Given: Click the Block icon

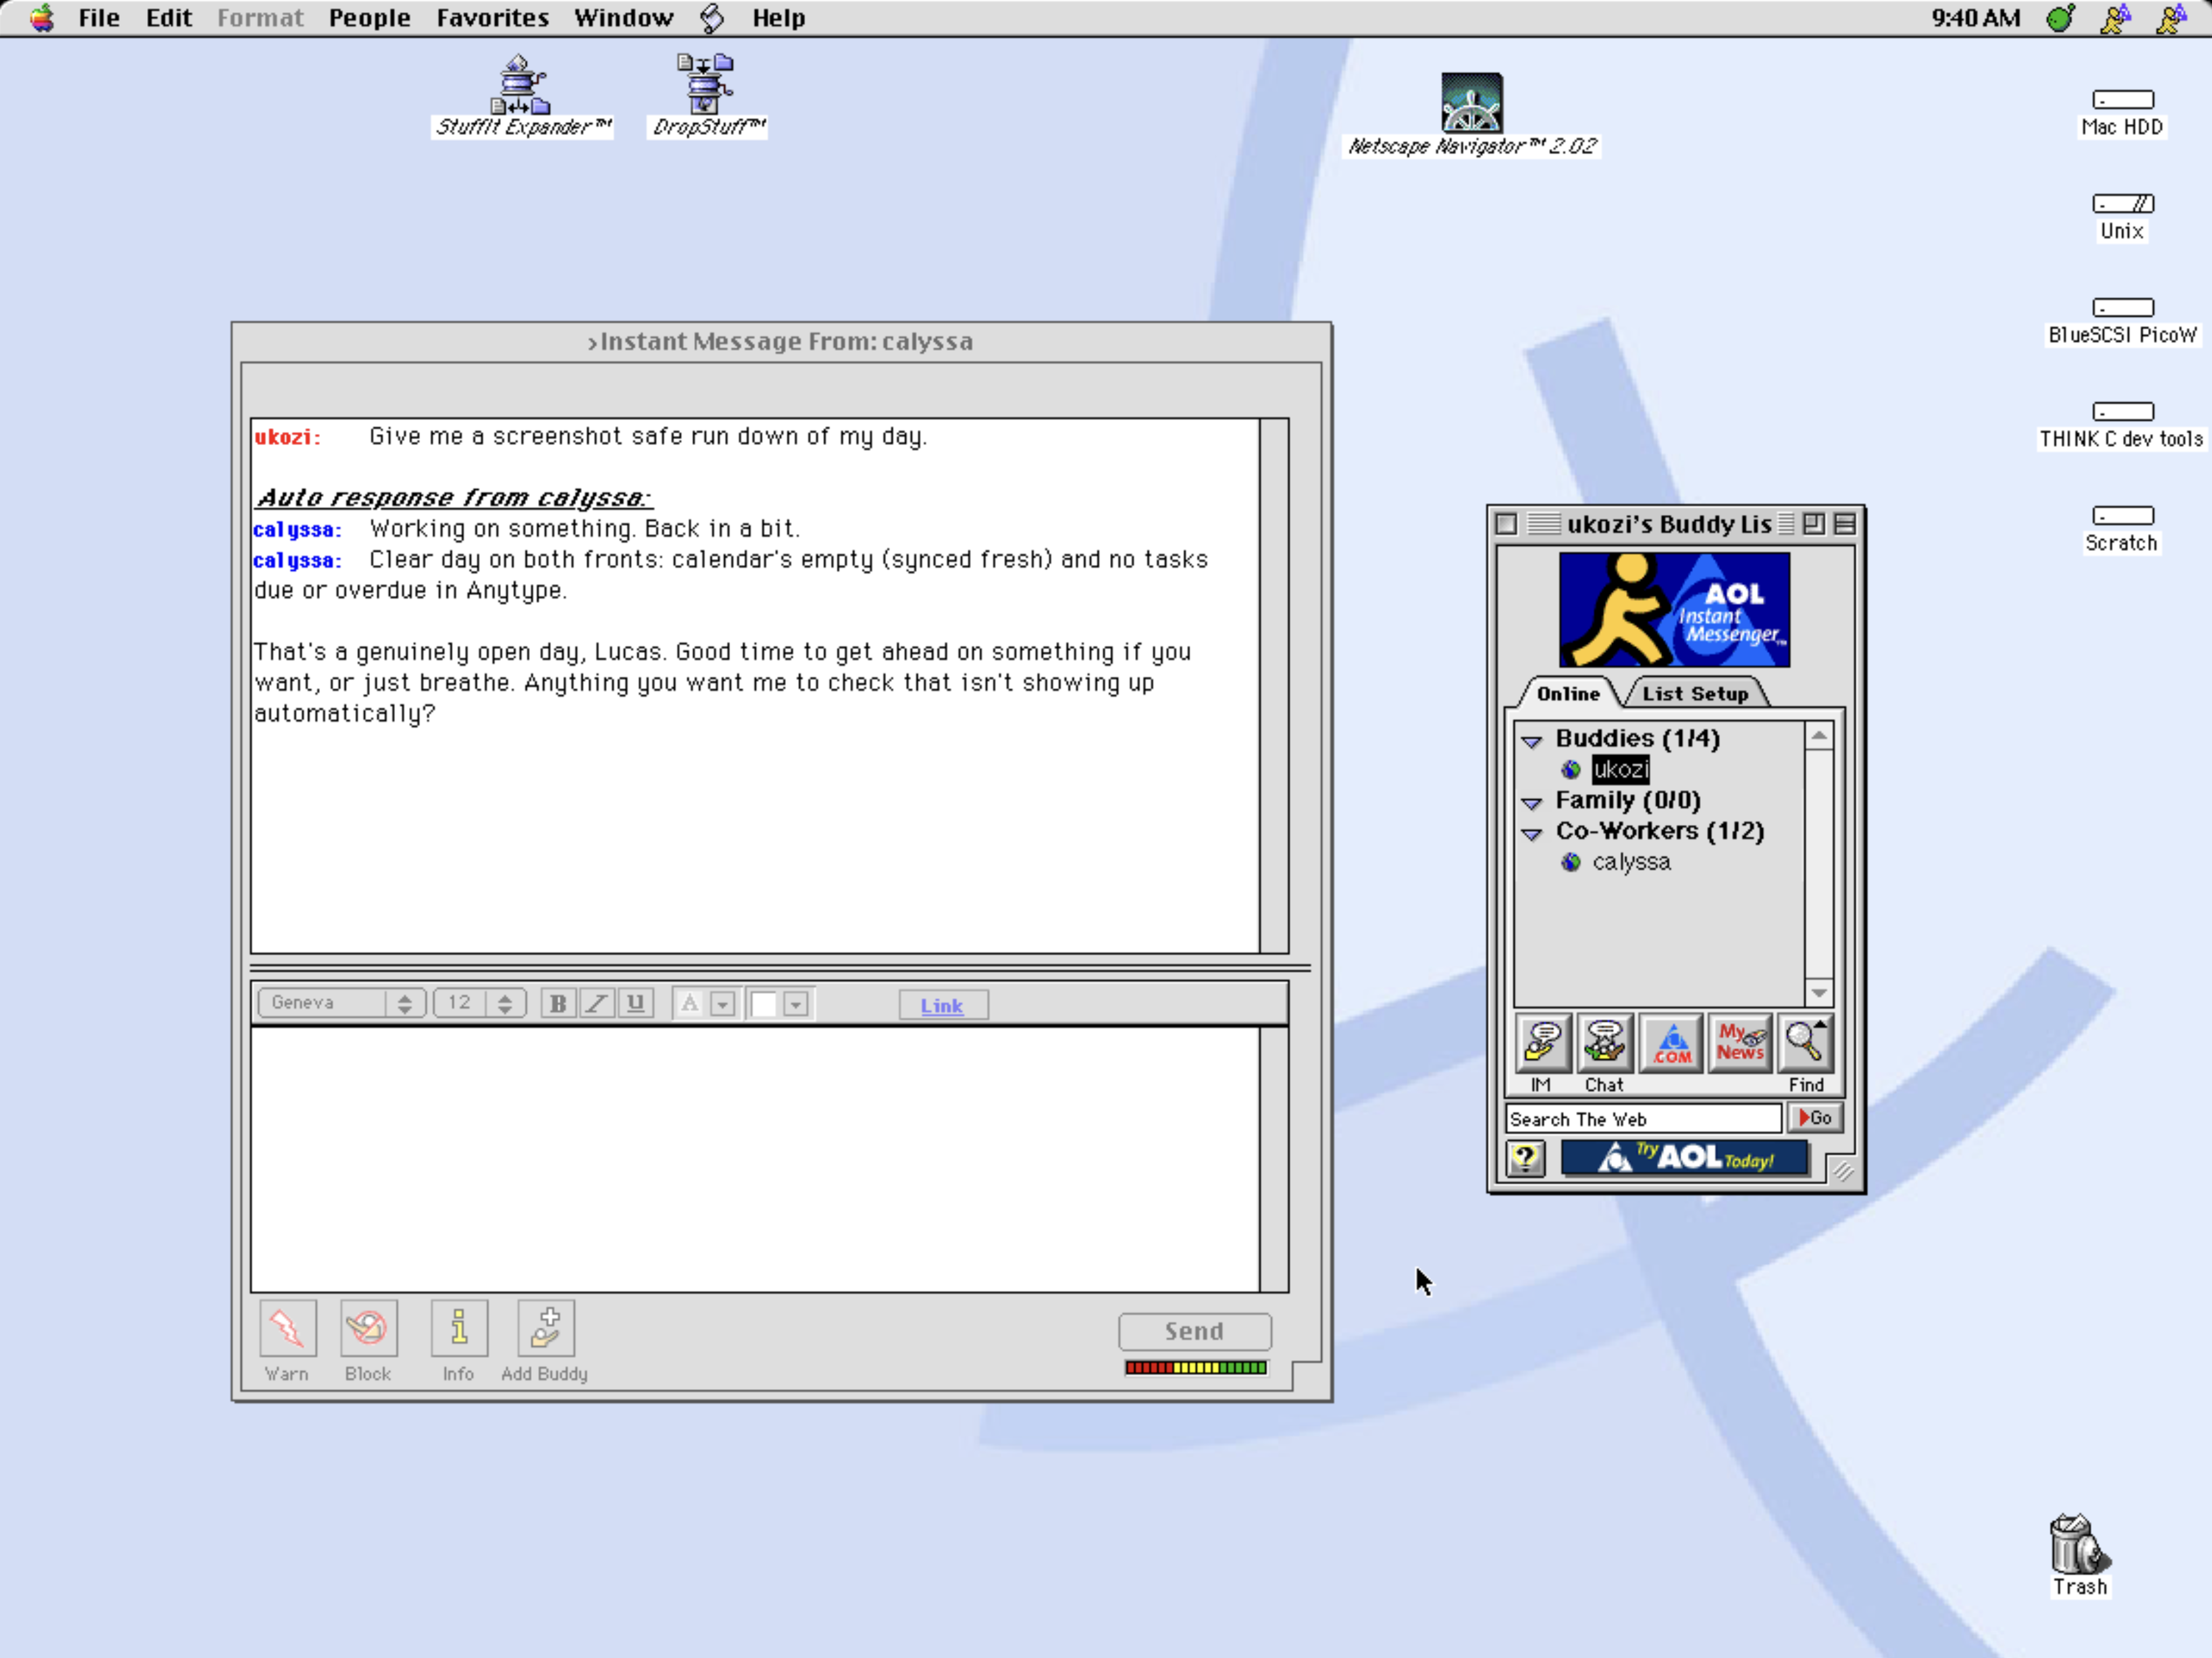Looking at the screenshot, I should pos(368,1328).
